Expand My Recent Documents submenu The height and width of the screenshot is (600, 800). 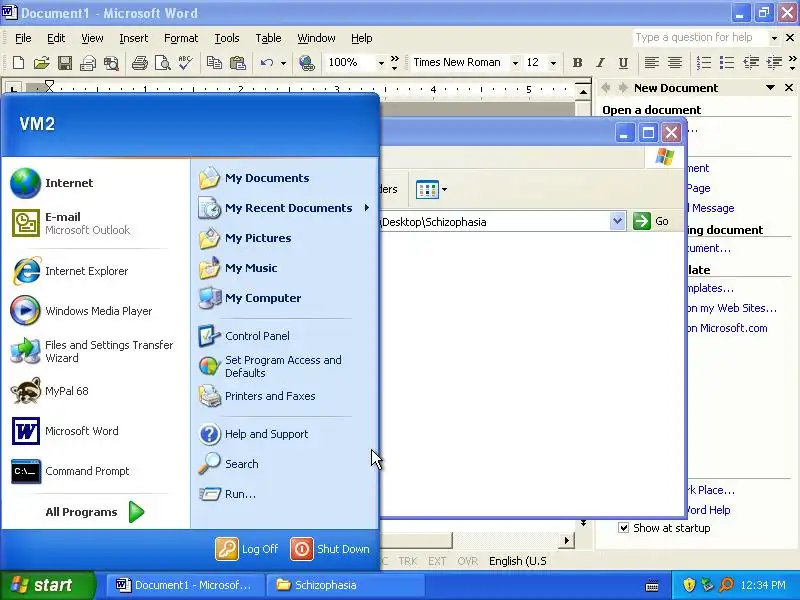(285, 208)
